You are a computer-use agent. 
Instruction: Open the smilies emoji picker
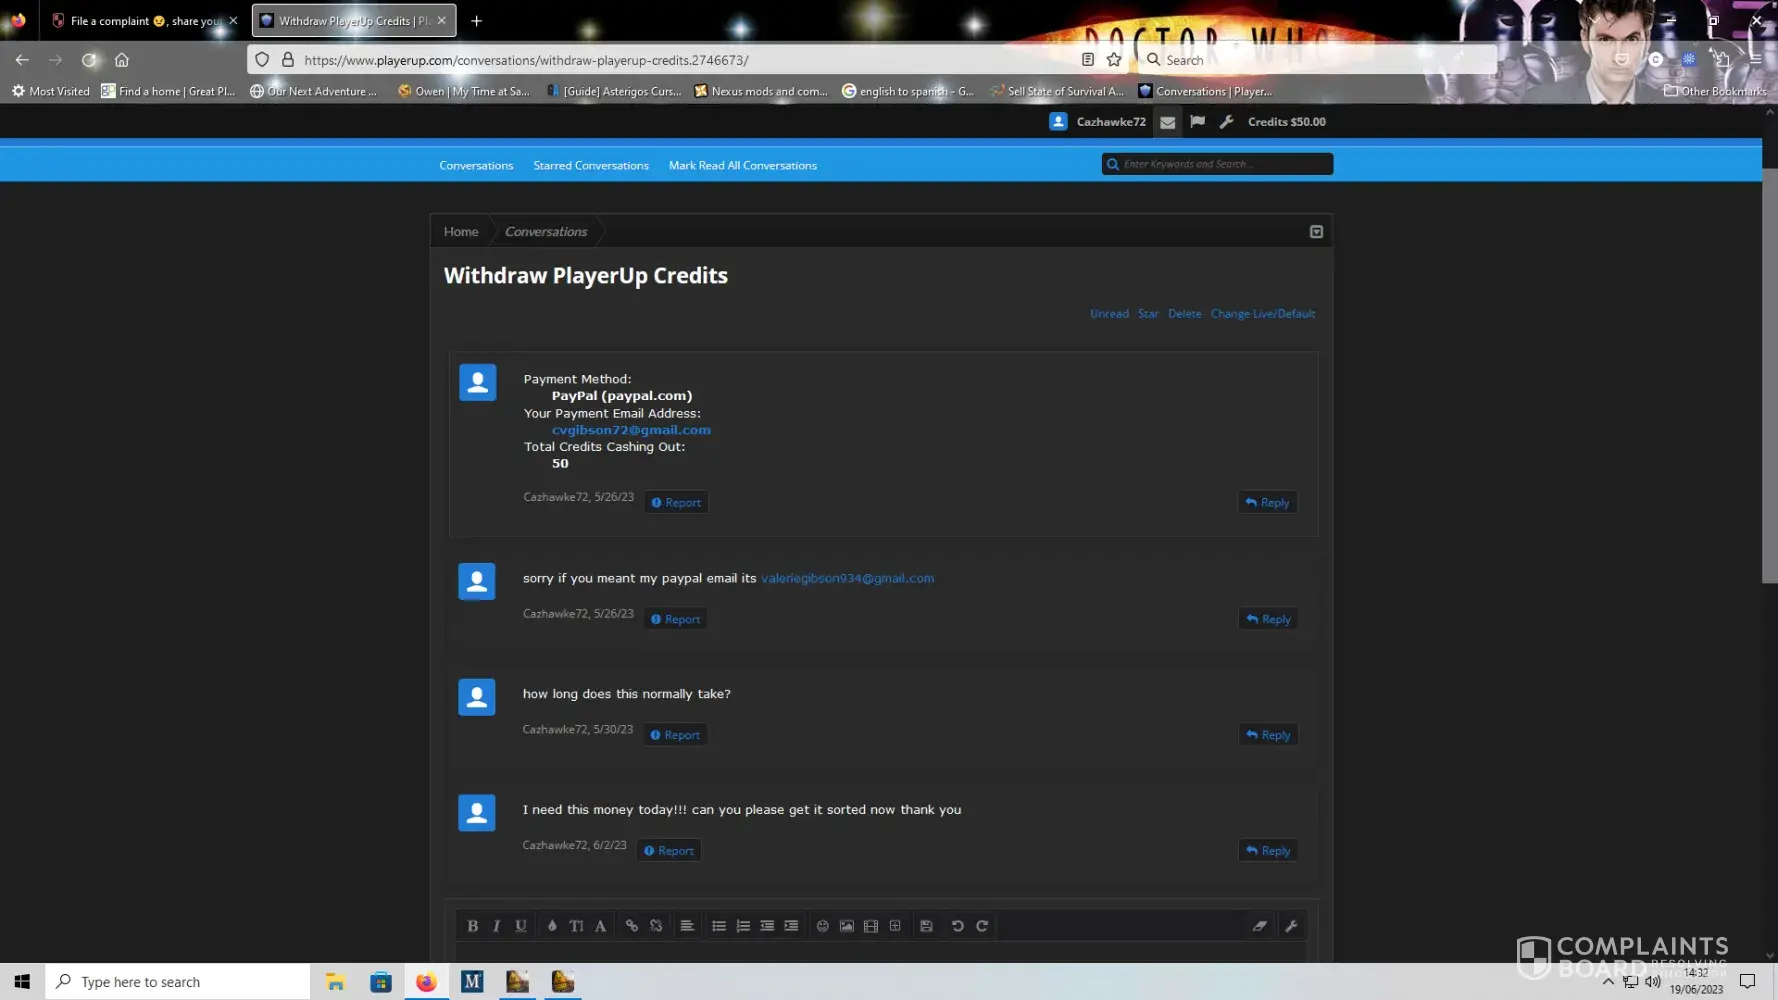pos(822,926)
